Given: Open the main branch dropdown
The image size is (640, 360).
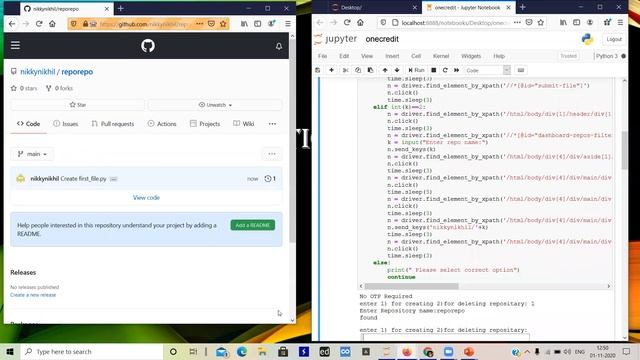Looking at the screenshot, I should [x=32, y=154].
